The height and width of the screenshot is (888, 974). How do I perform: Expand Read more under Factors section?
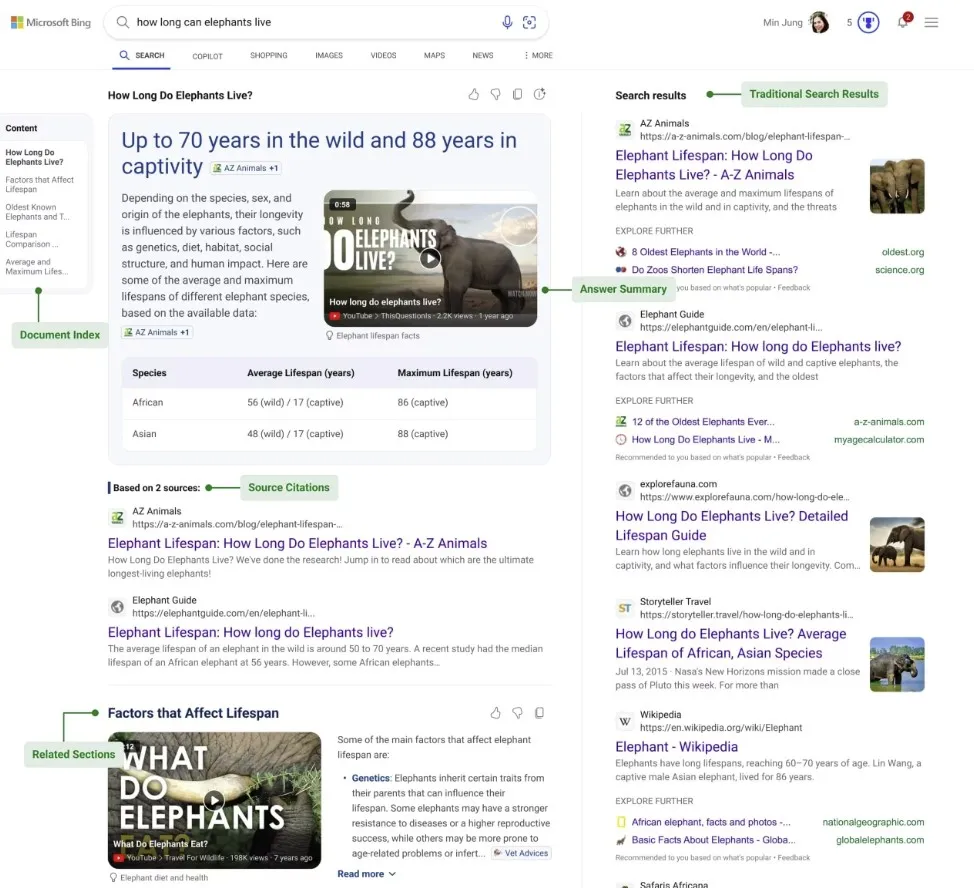click(x=366, y=874)
